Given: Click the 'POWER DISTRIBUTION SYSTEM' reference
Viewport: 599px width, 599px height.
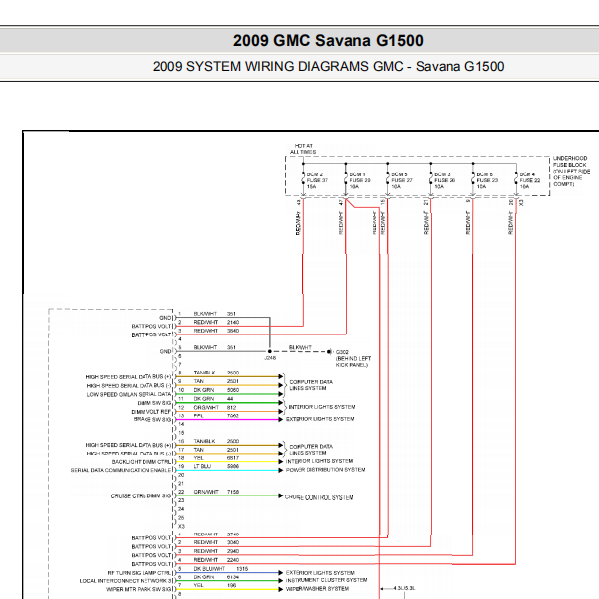Looking at the screenshot, I should [325, 470].
